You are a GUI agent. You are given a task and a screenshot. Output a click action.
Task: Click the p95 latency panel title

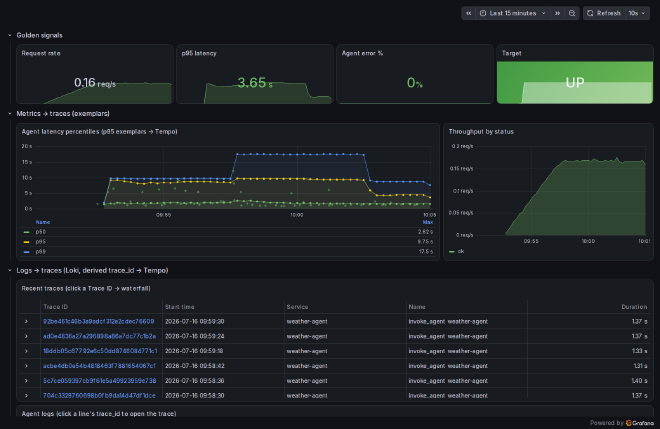pos(199,53)
